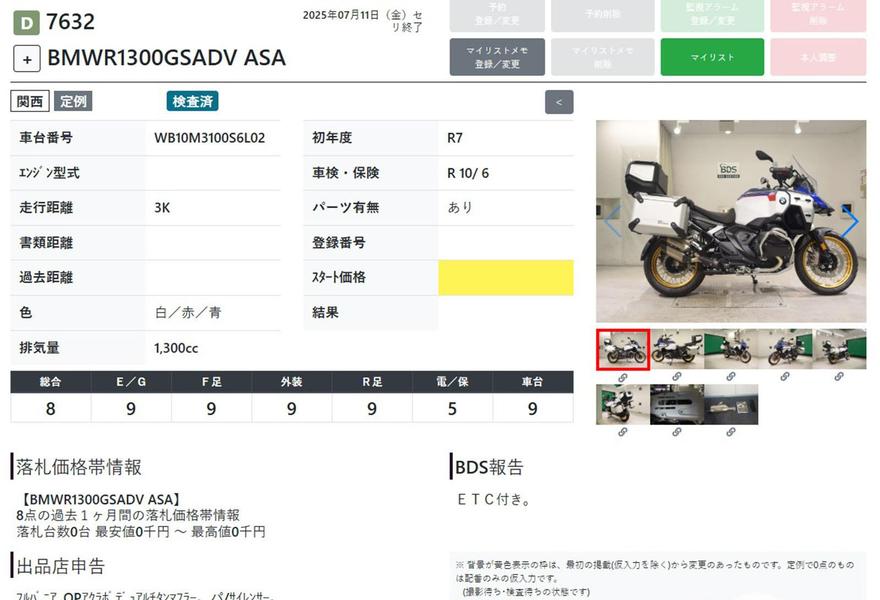880x600 pixels.
Task: Show the previous motorcycle photo with left arrow
Action: click(612, 222)
